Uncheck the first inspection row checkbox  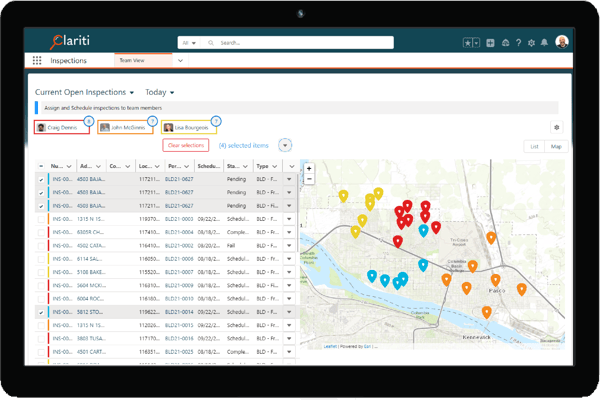(x=41, y=180)
